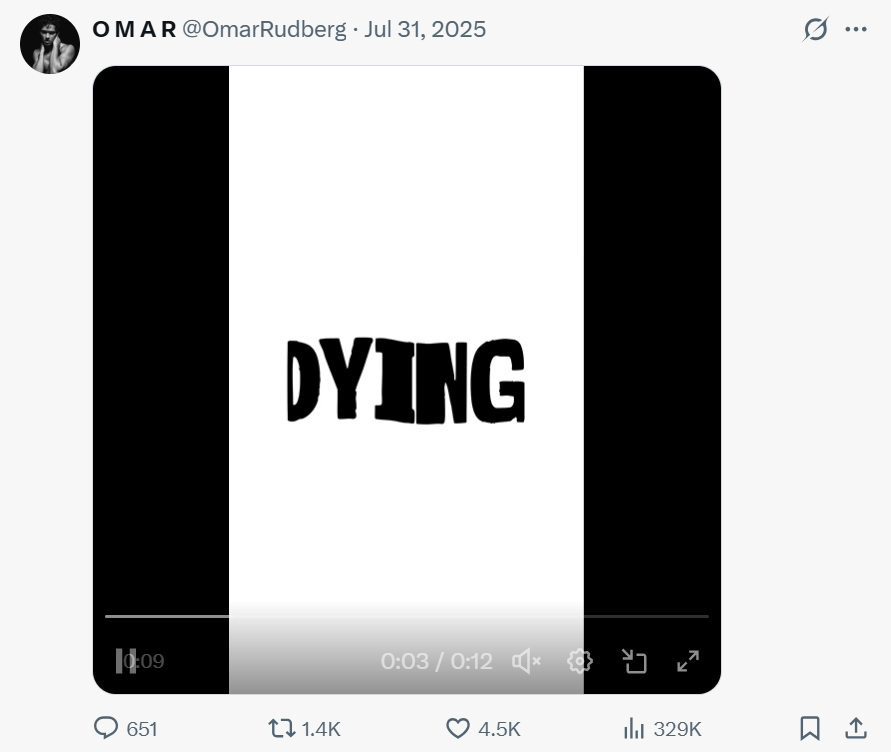
Task: Click the Grok explain icon
Action: [816, 30]
